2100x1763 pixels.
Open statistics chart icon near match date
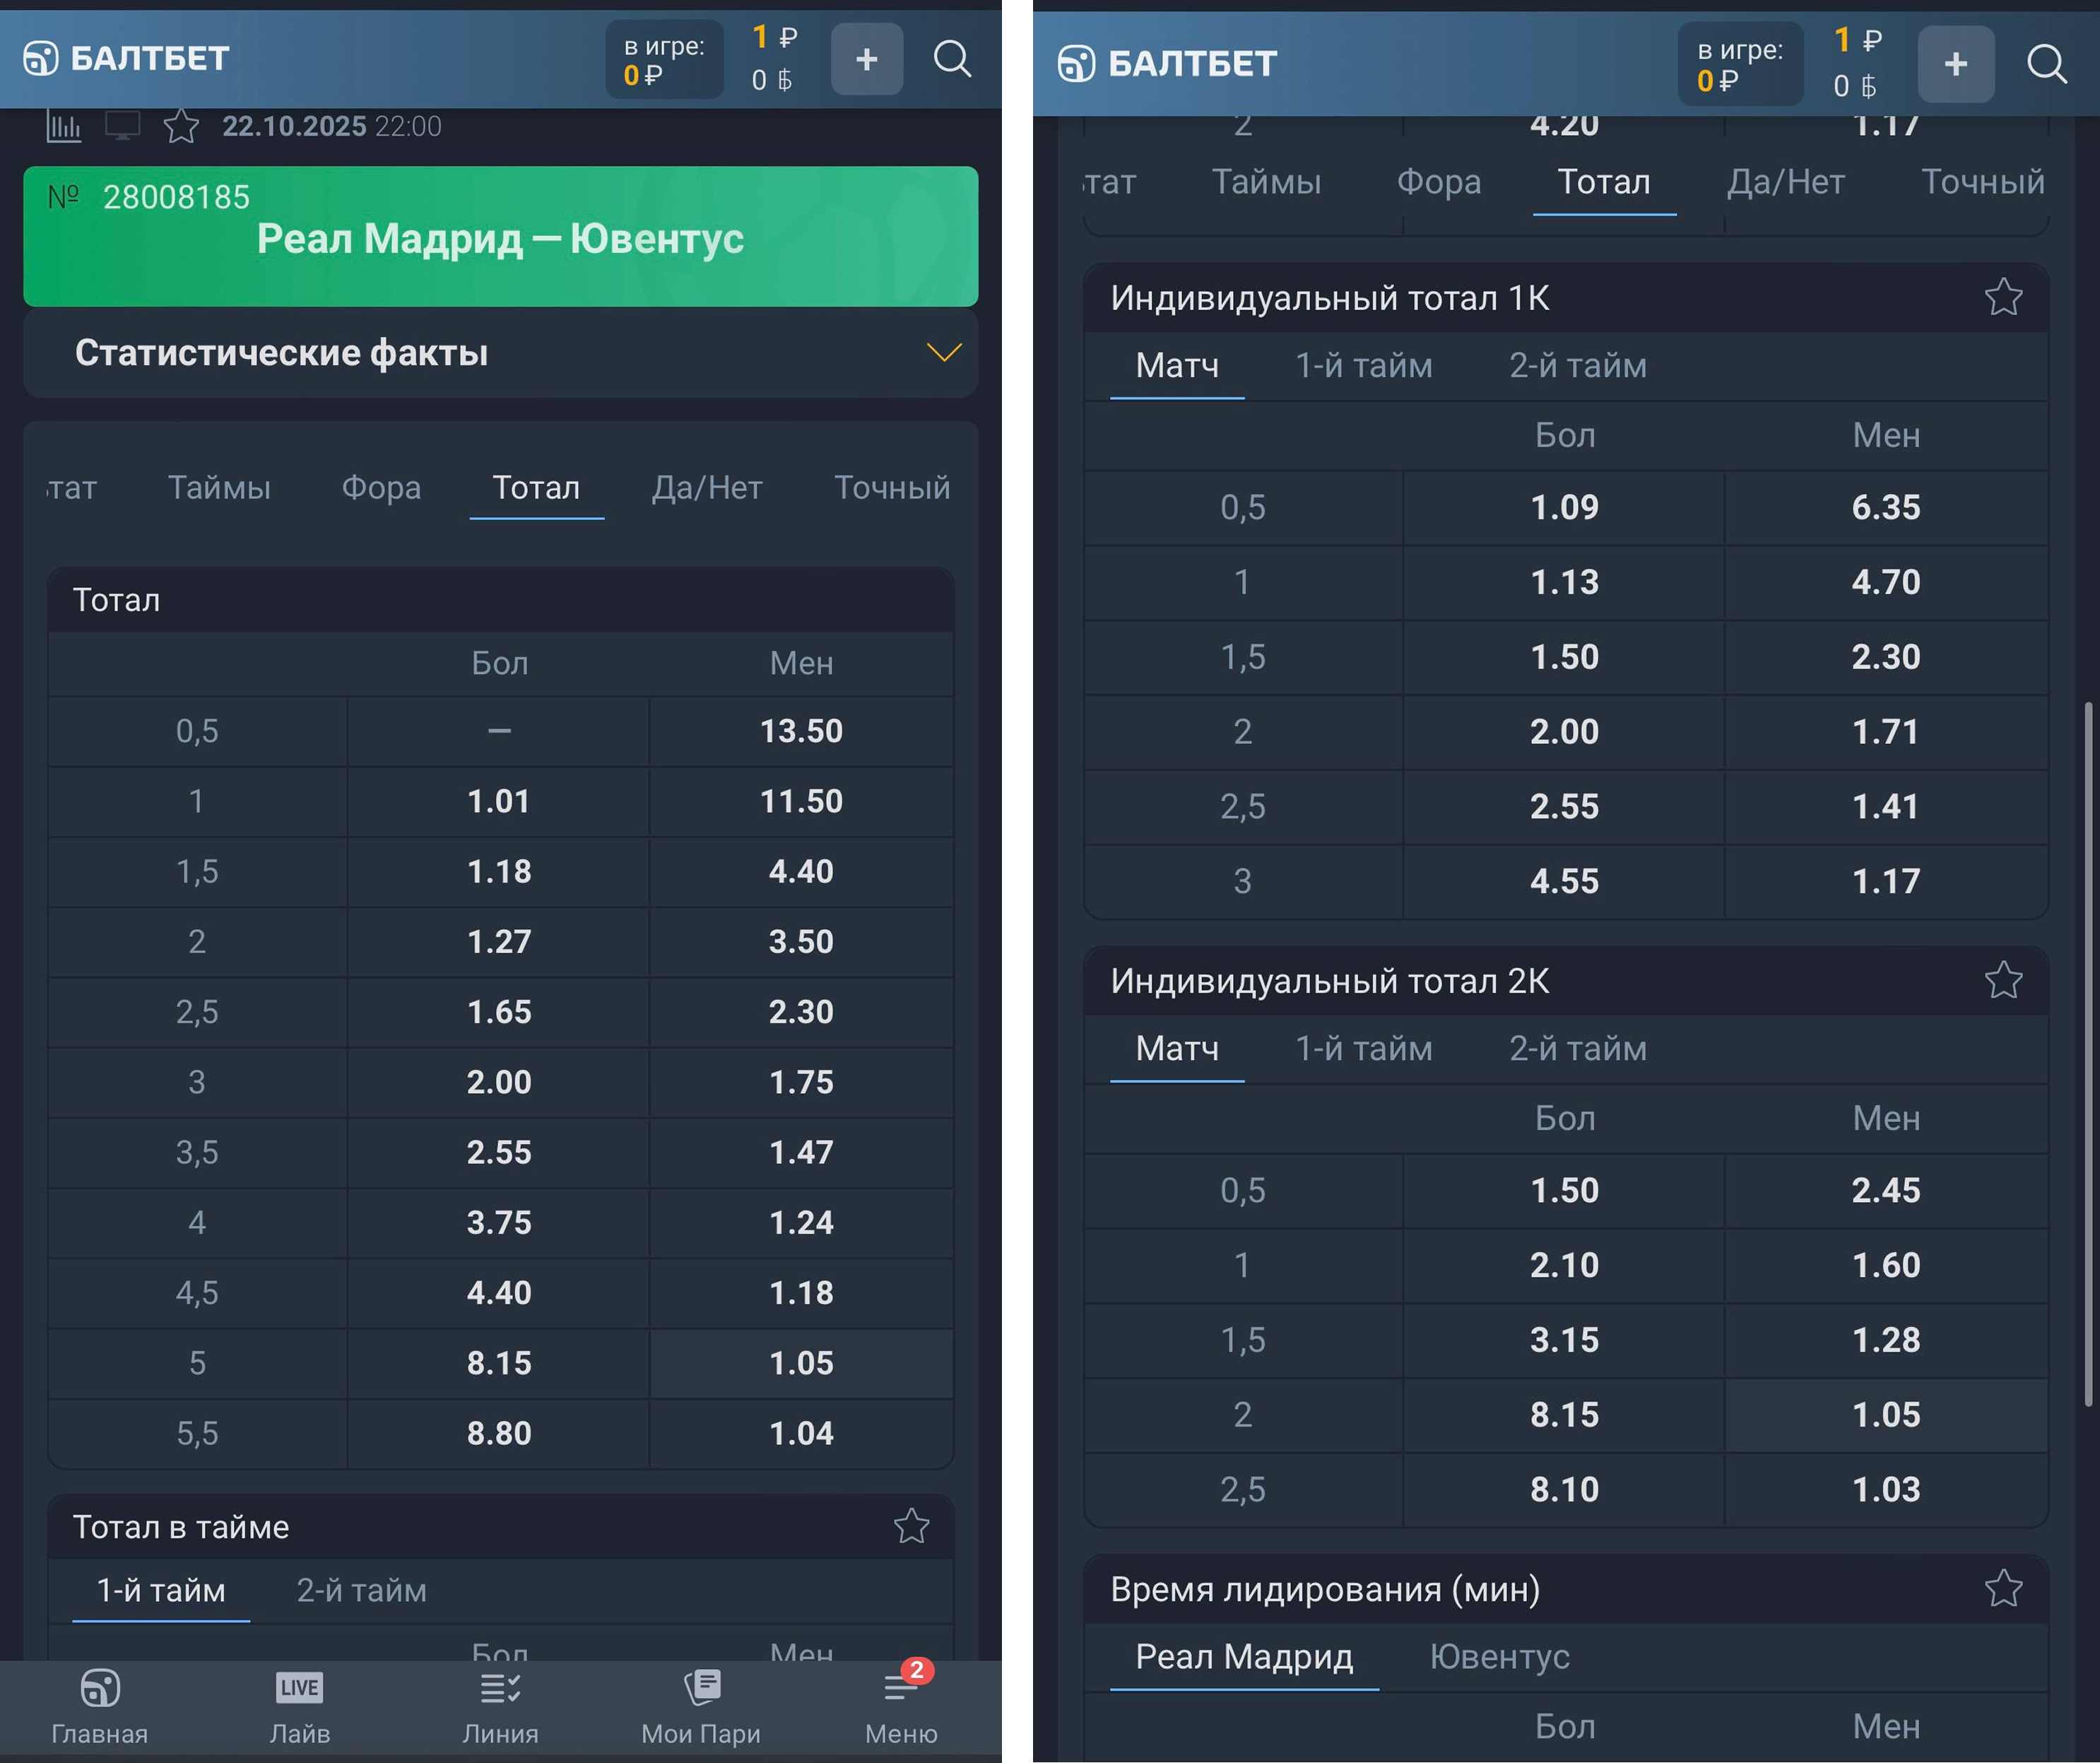pos(64,127)
